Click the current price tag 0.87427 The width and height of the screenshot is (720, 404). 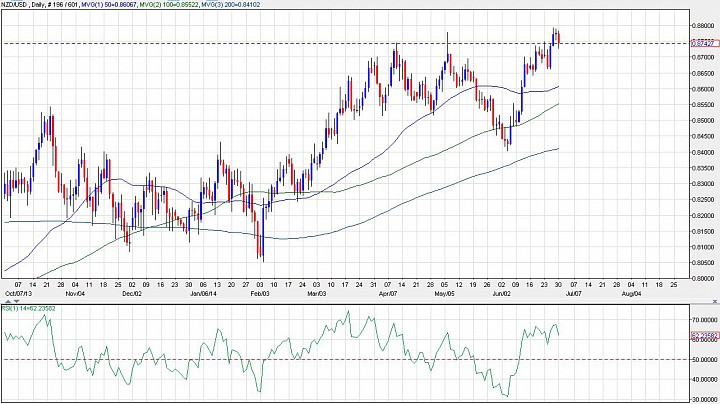click(x=705, y=44)
